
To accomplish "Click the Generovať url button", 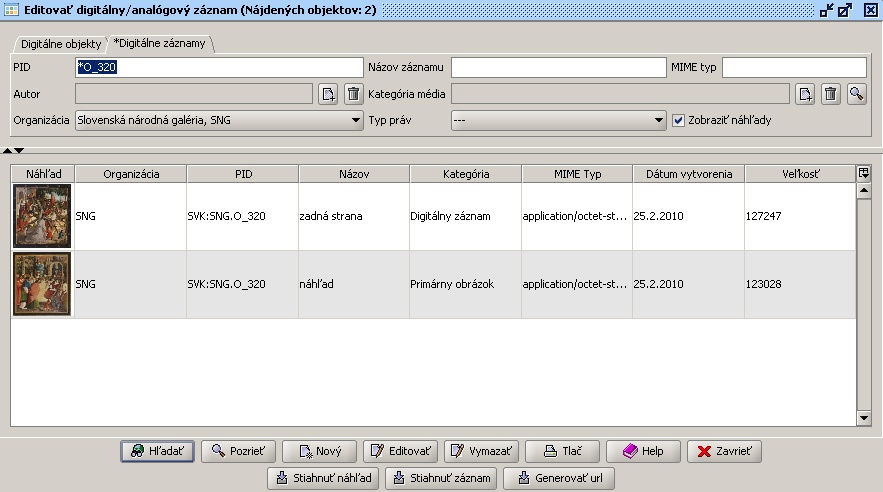I will point(559,478).
